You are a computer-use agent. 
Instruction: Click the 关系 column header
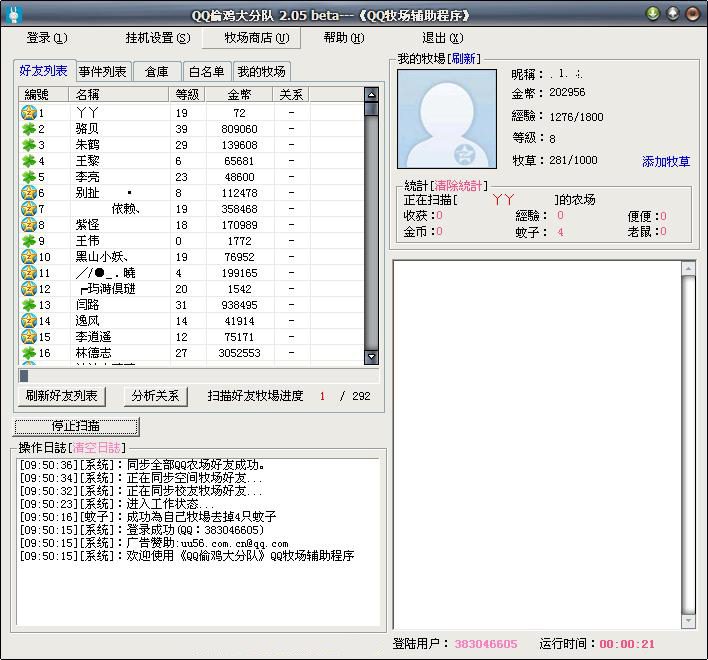[x=291, y=95]
